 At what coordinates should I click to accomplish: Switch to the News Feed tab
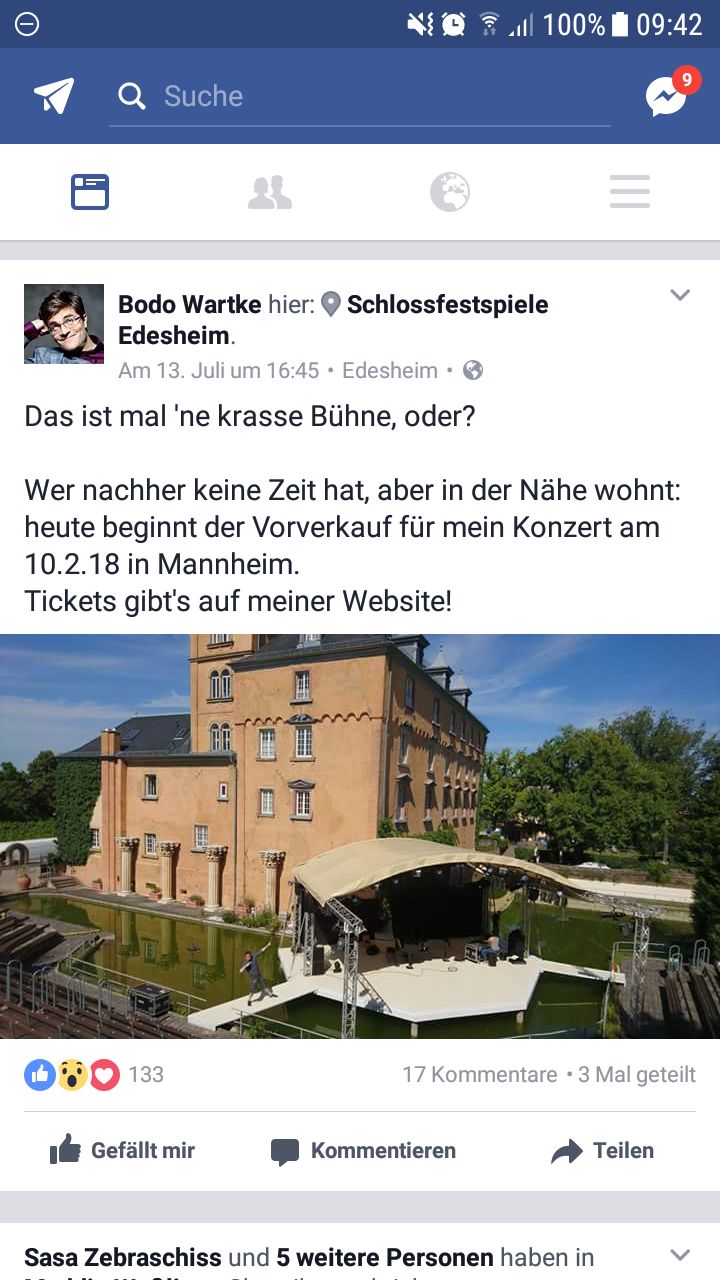coord(90,192)
